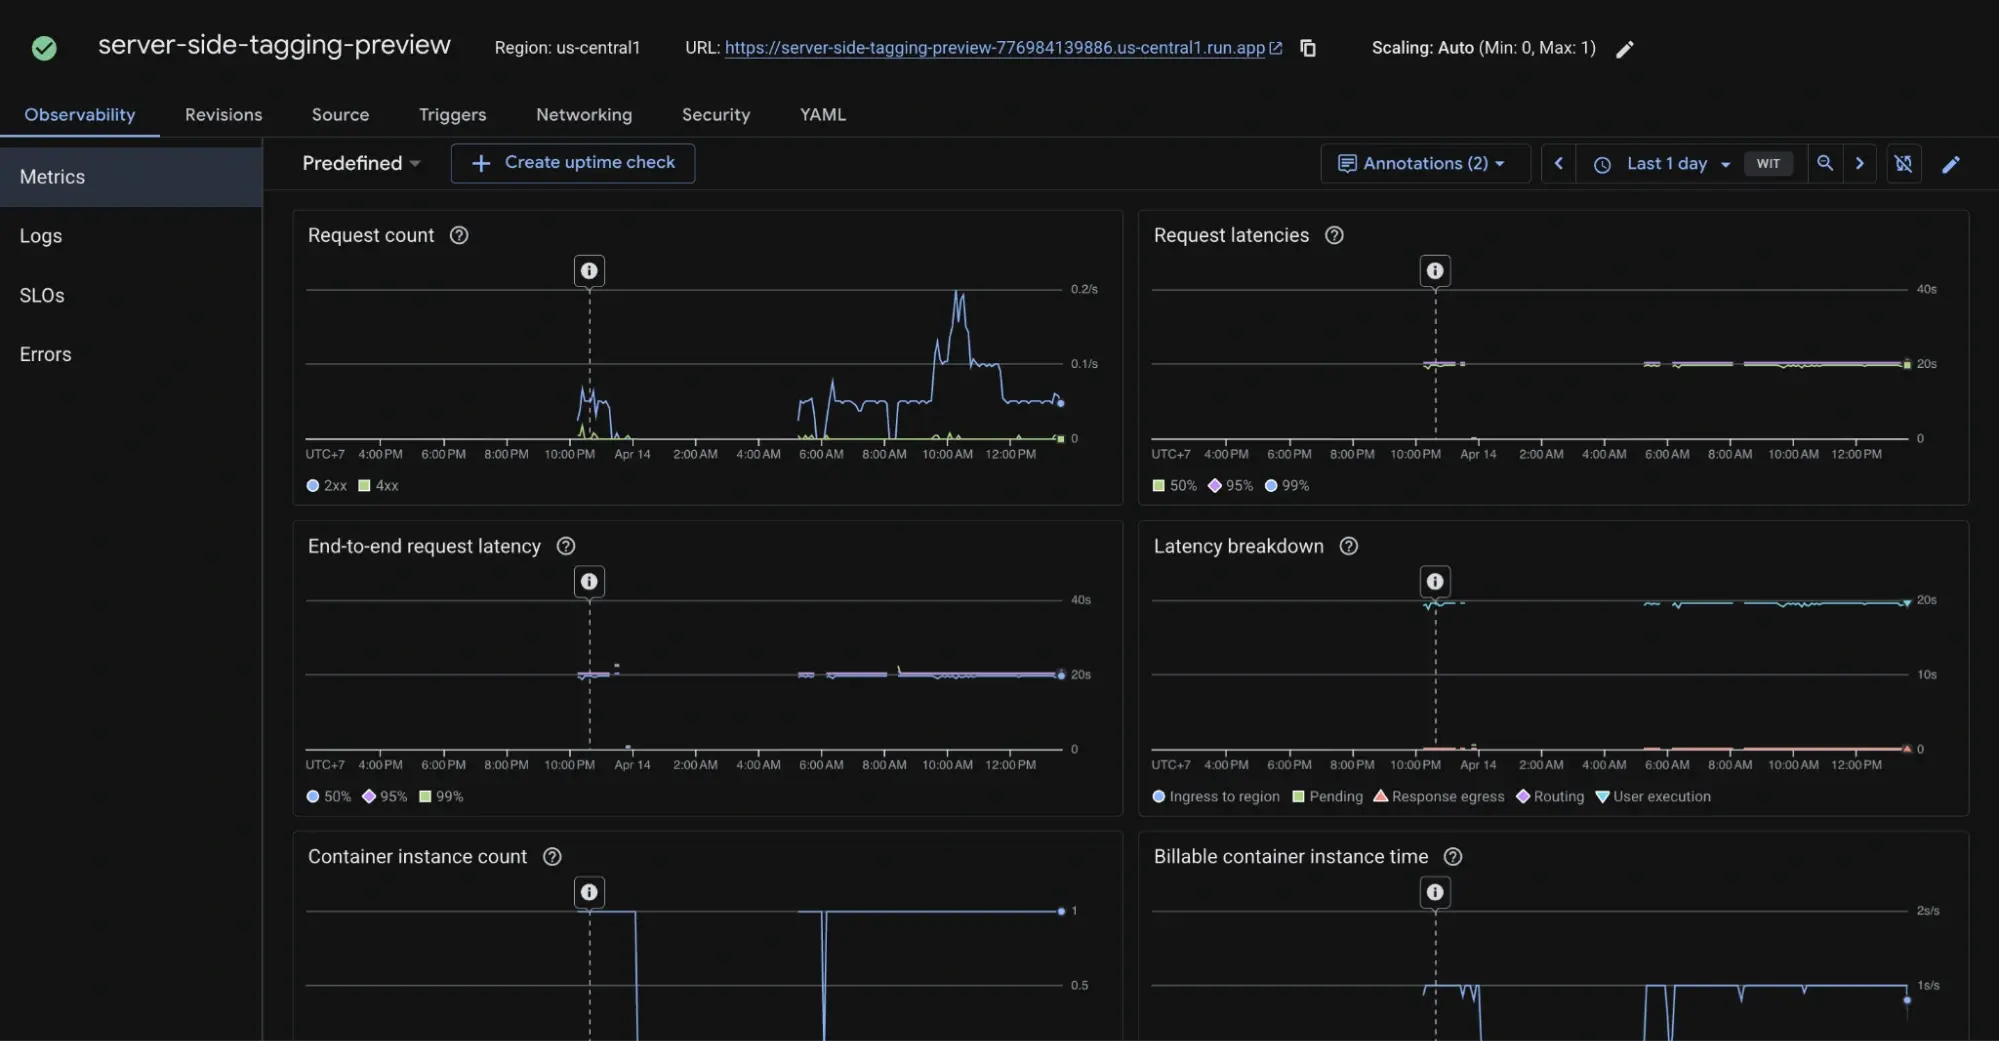The width and height of the screenshot is (1999, 1042).
Task: Click the Request count chart title
Action: click(371, 235)
